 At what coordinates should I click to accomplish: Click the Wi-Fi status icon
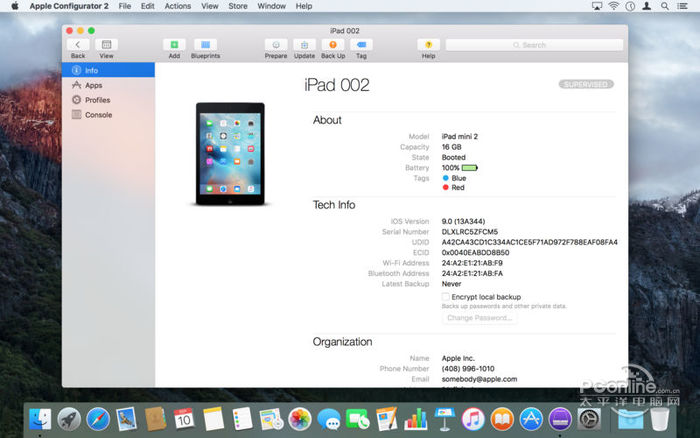(614, 6)
